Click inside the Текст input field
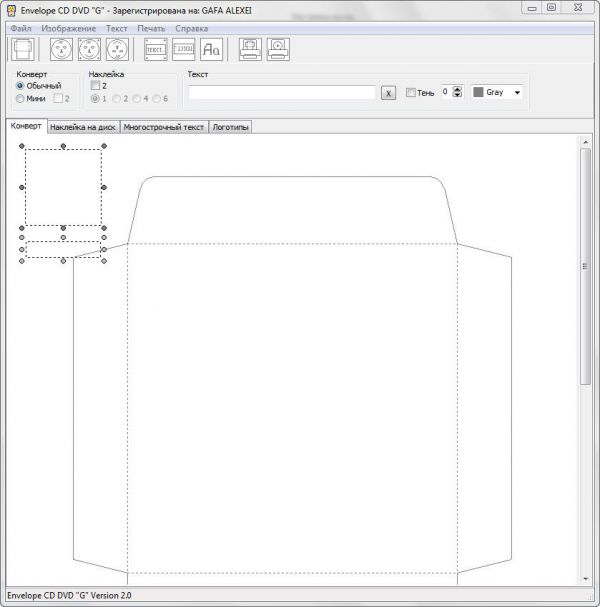Image resolution: width=600 pixels, height=607 pixels. point(282,93)
